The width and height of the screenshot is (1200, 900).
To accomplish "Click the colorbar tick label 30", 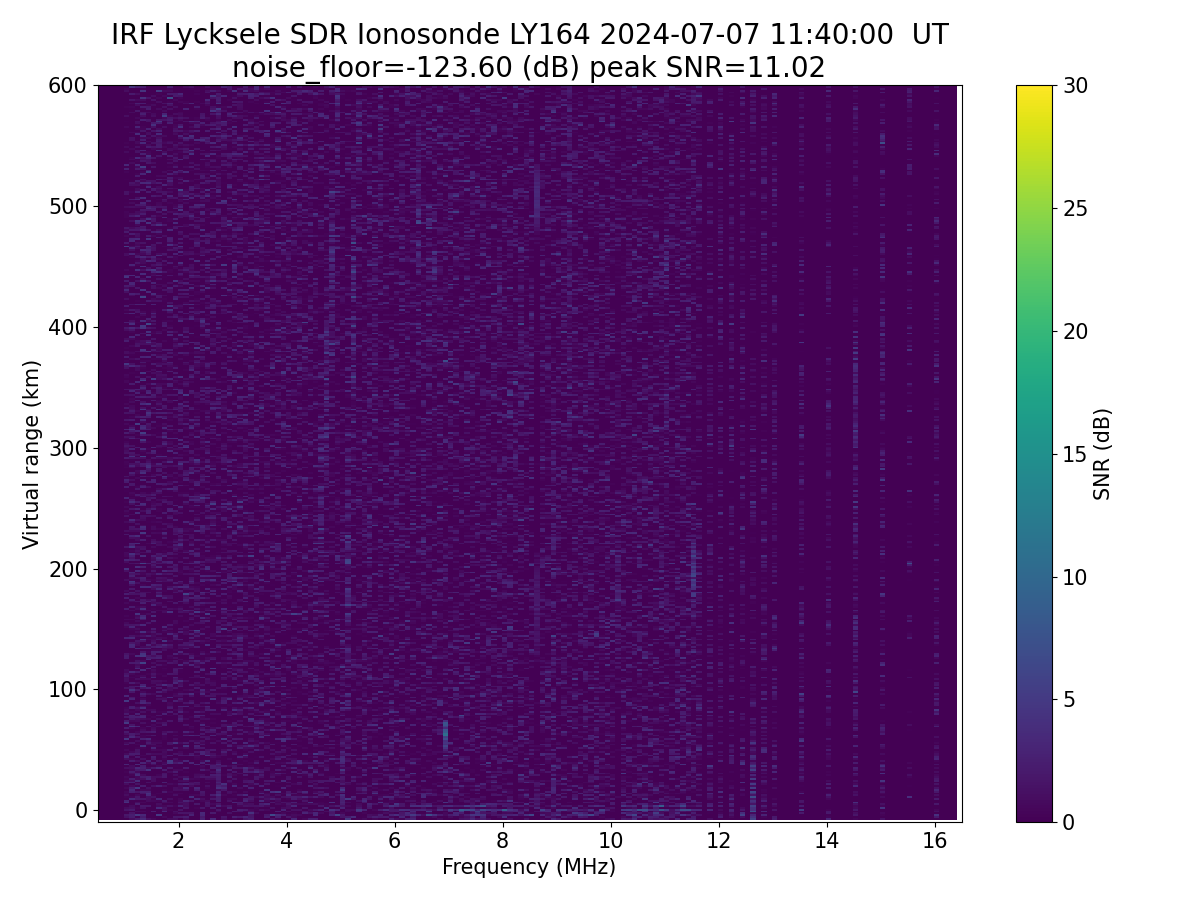I will [1074, 86].
